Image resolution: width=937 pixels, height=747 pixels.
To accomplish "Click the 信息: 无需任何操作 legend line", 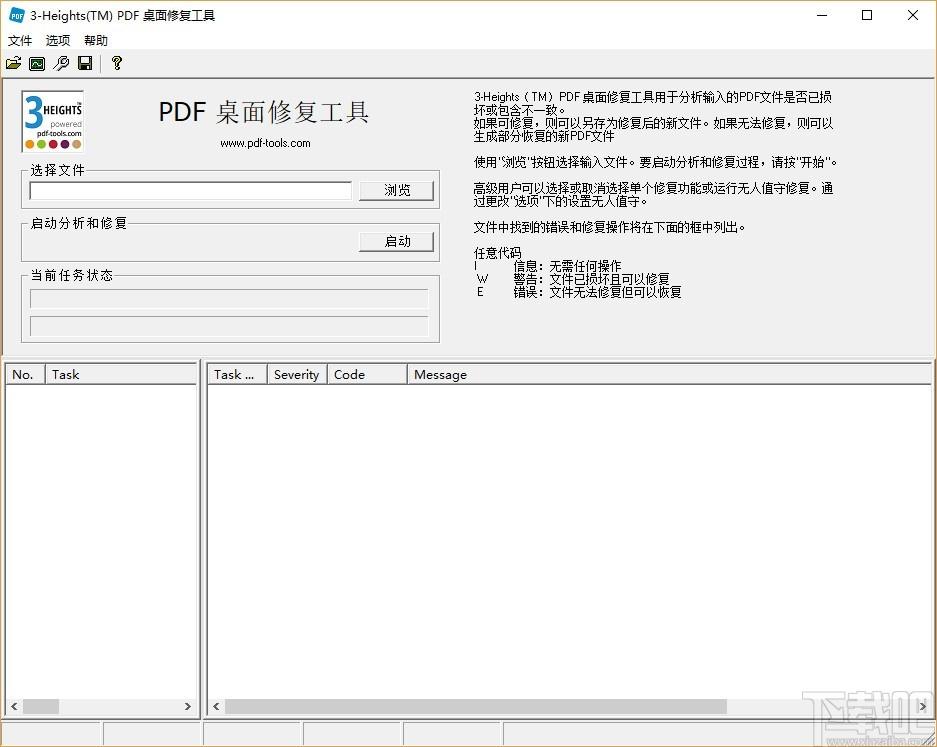I will (567, 266).
